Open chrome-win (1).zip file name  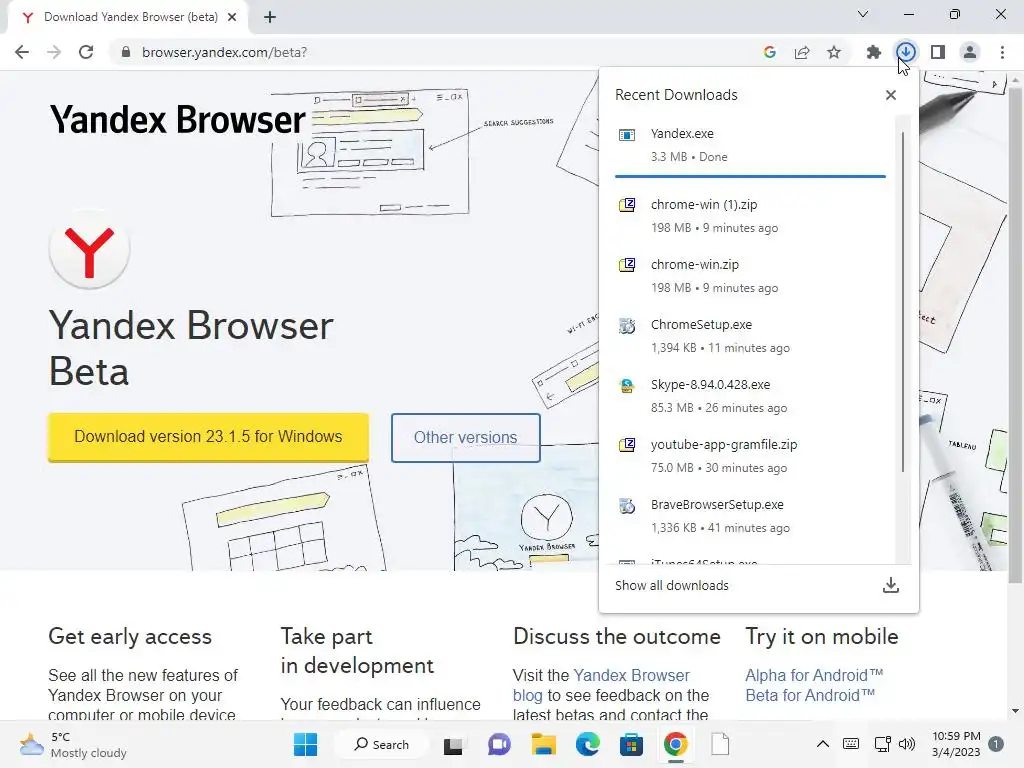pos(704,205)
